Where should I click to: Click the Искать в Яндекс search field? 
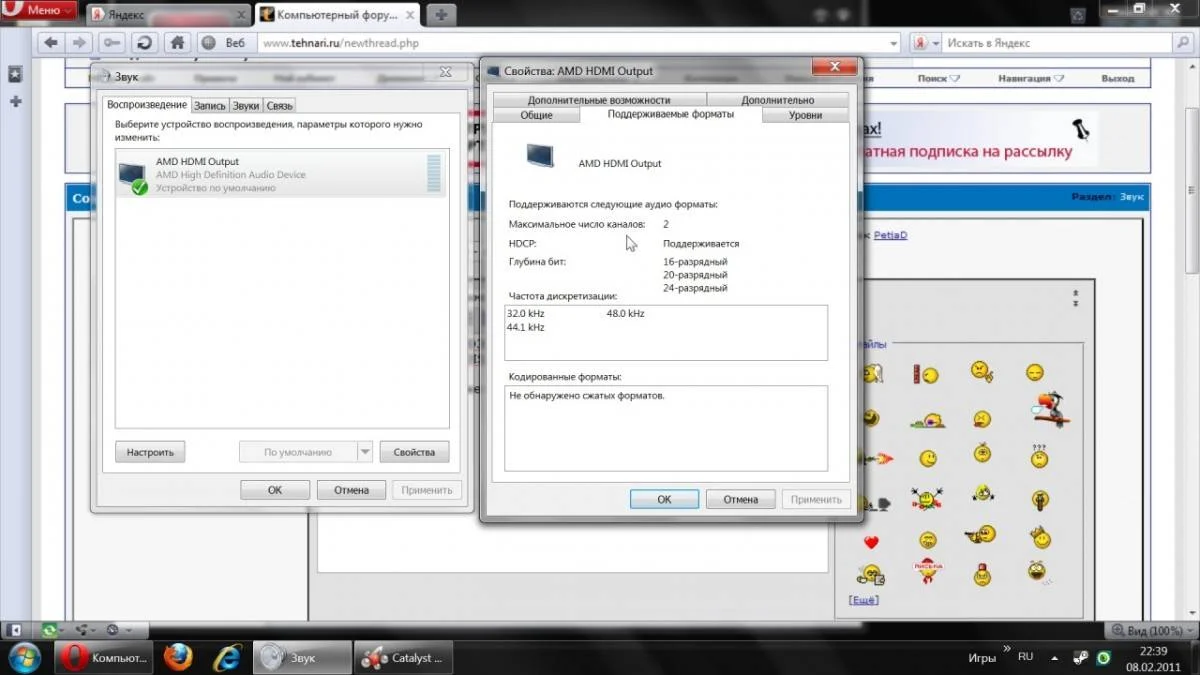click(1058, 43)
